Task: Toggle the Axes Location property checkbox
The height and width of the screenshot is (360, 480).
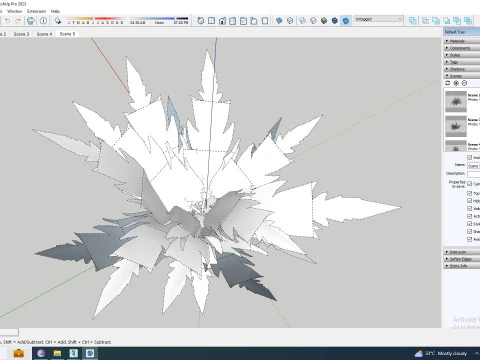Action: (470, 239)
